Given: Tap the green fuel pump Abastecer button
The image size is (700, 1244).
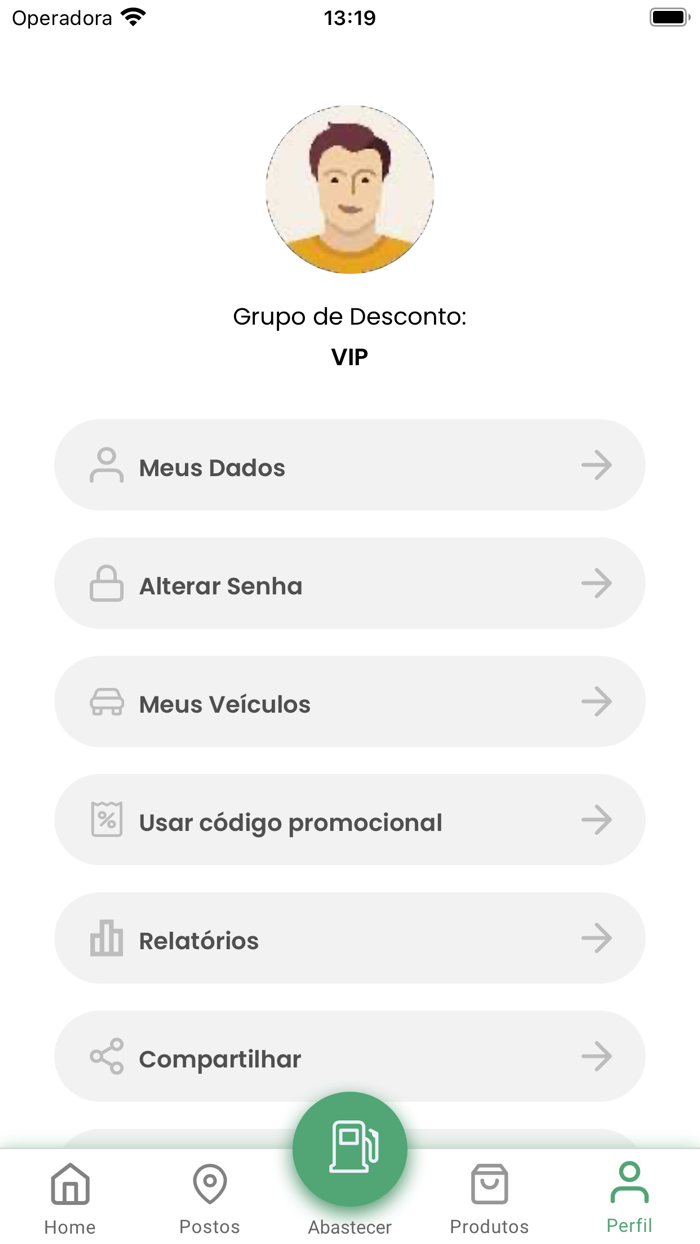Looking at the screenshot, I should click(x=350, y=1149).
